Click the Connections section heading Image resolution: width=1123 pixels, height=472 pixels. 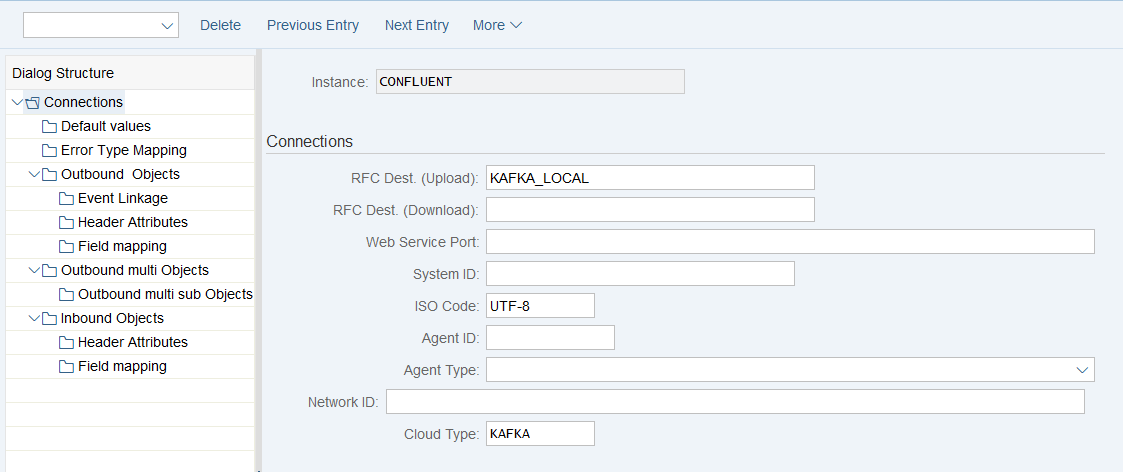[x=309, y=141]
